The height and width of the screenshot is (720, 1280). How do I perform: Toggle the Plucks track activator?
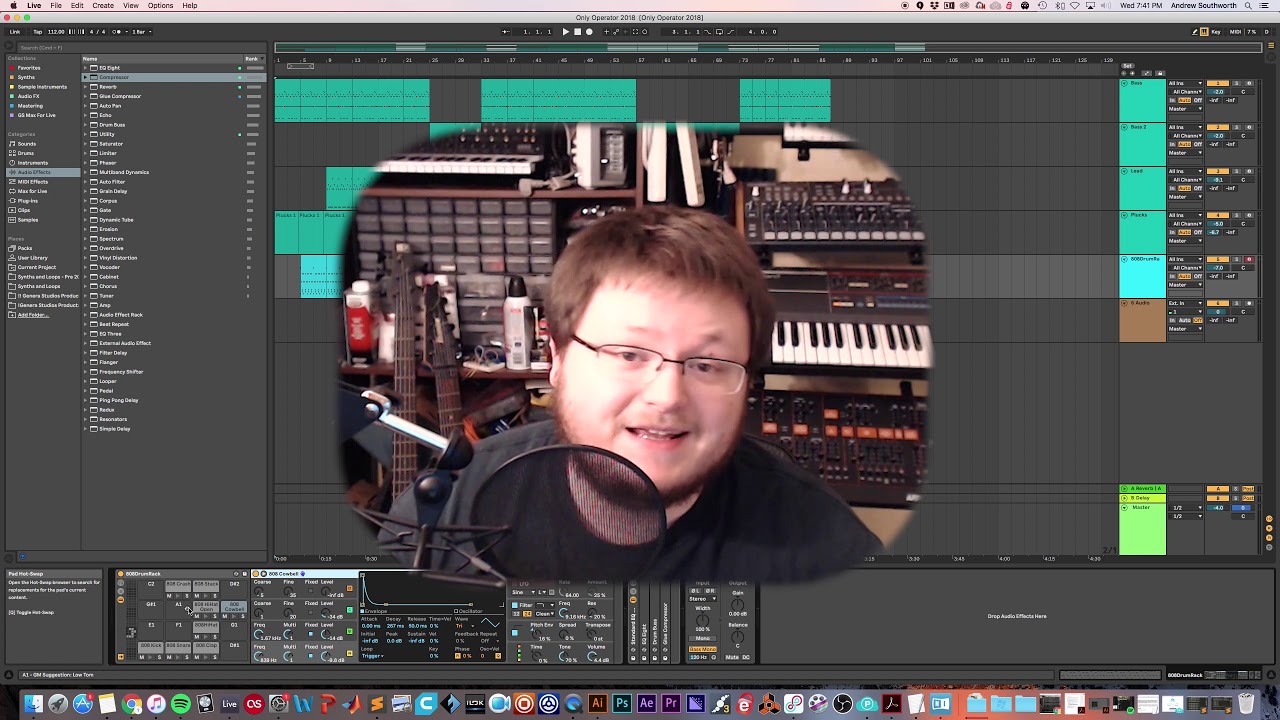tap(1218, 215)
